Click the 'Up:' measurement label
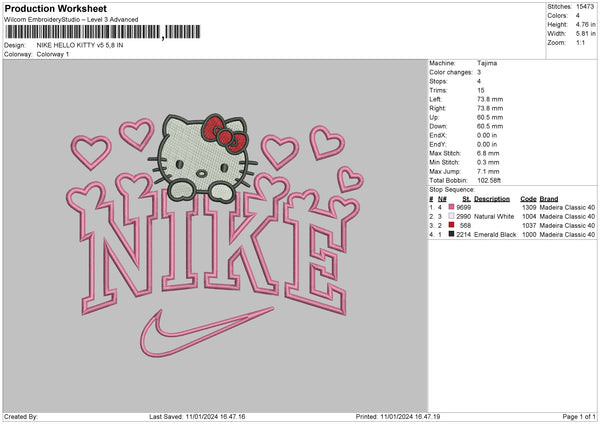 (x=434, y=117)
